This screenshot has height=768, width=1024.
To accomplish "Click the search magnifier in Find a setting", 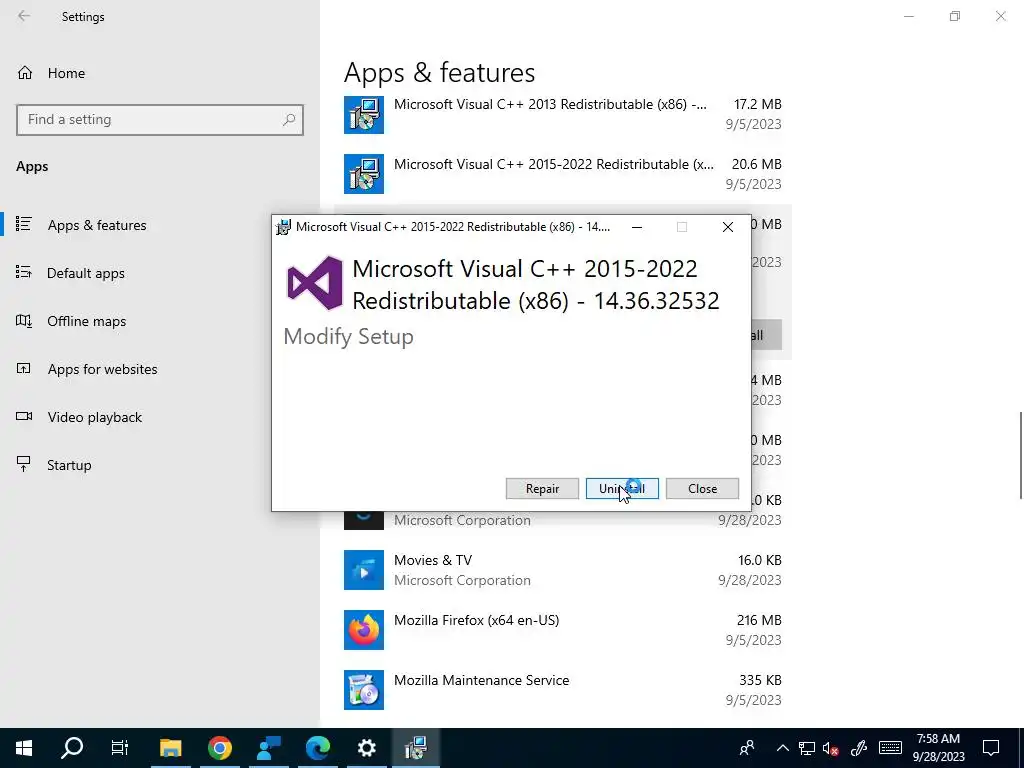I will point(289,120).
